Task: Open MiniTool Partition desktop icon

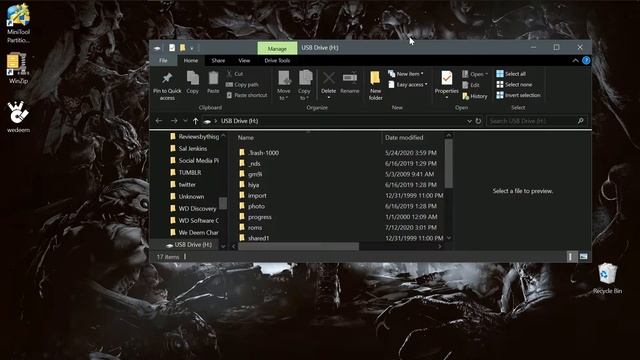Action: click(x=18, y=23)
